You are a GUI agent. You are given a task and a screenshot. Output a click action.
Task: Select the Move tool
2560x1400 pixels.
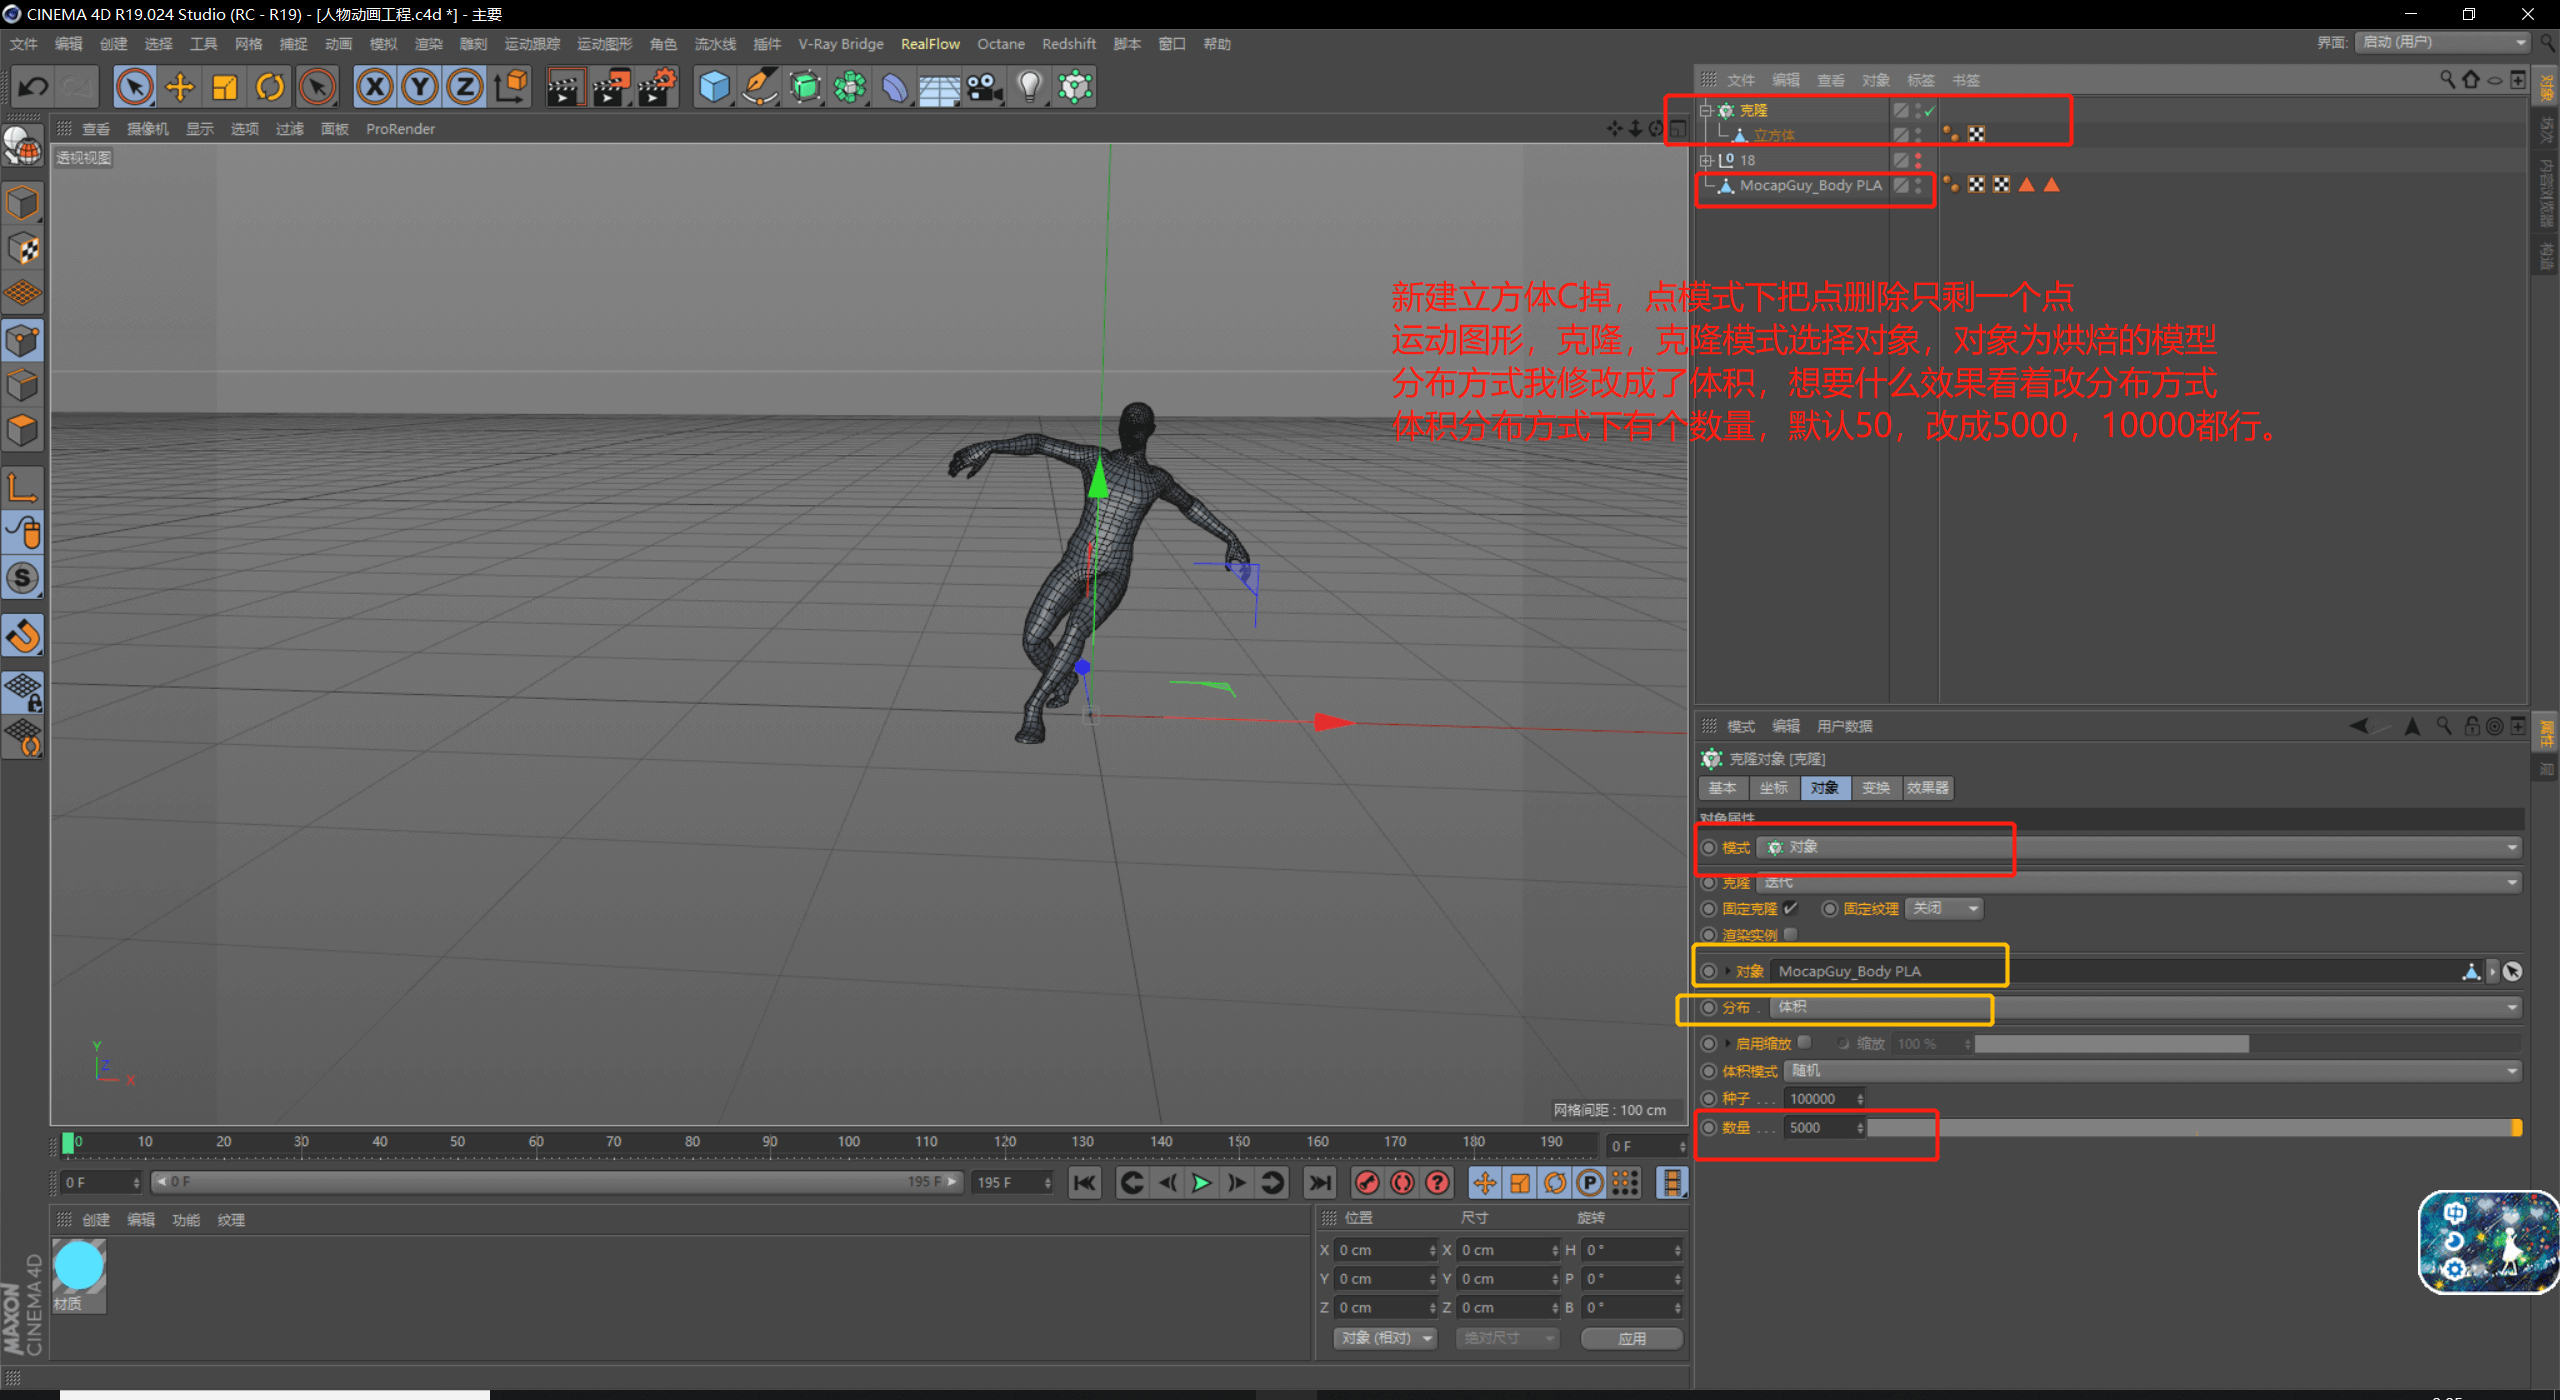tap(180, 87)
